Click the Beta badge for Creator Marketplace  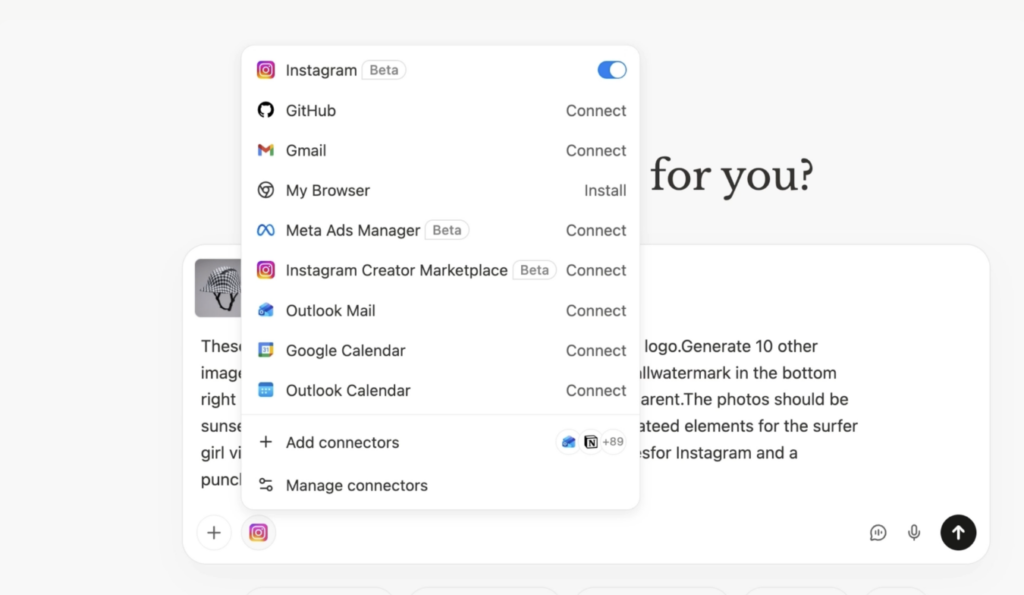pos(534,270)
